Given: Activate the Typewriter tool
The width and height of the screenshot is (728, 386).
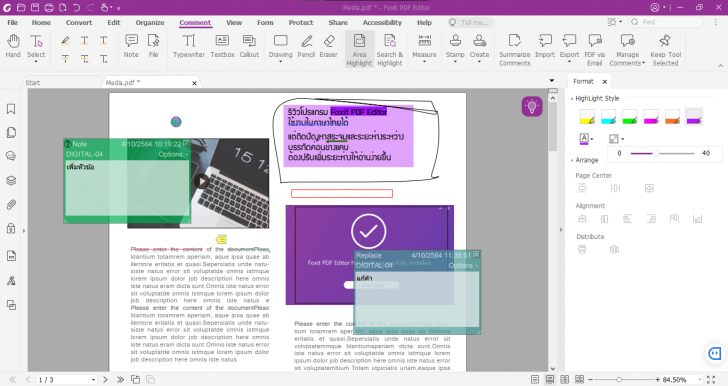Looking at the screenshot, I should point(188,46).
